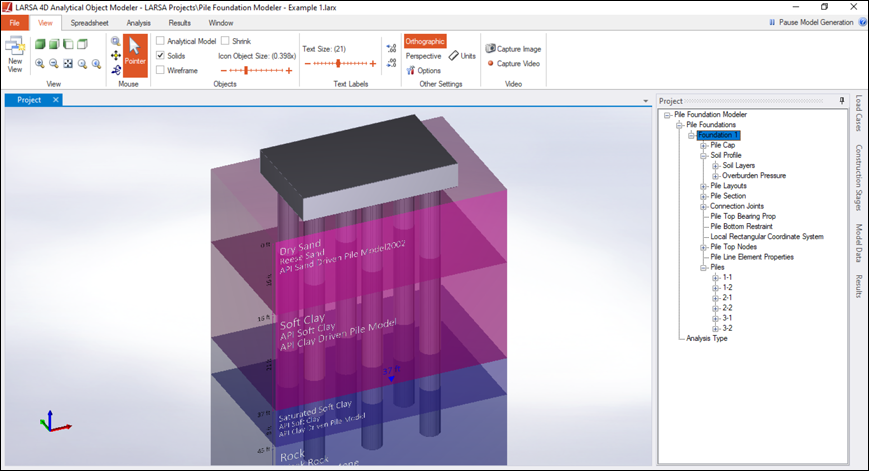
Task: Start Capture Video recording
Action: [x=513, y=64]
